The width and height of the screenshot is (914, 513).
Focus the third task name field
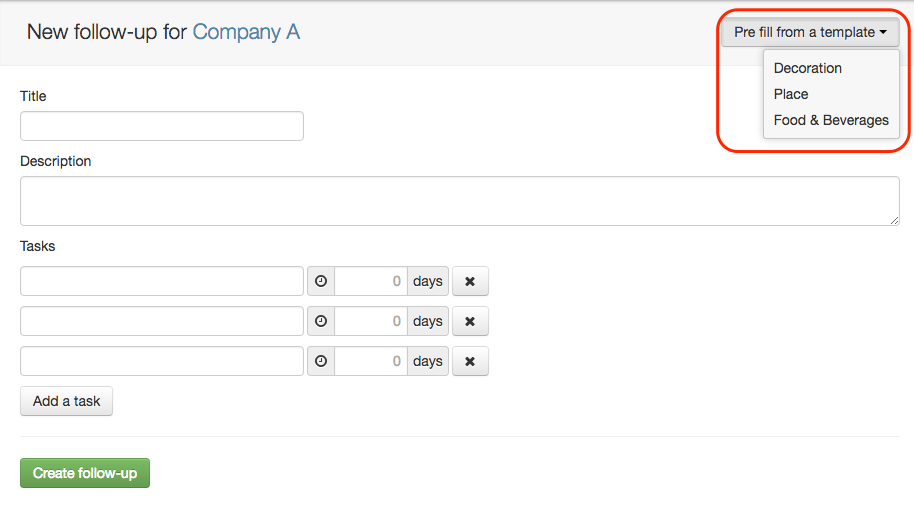(x=162, y=361)
